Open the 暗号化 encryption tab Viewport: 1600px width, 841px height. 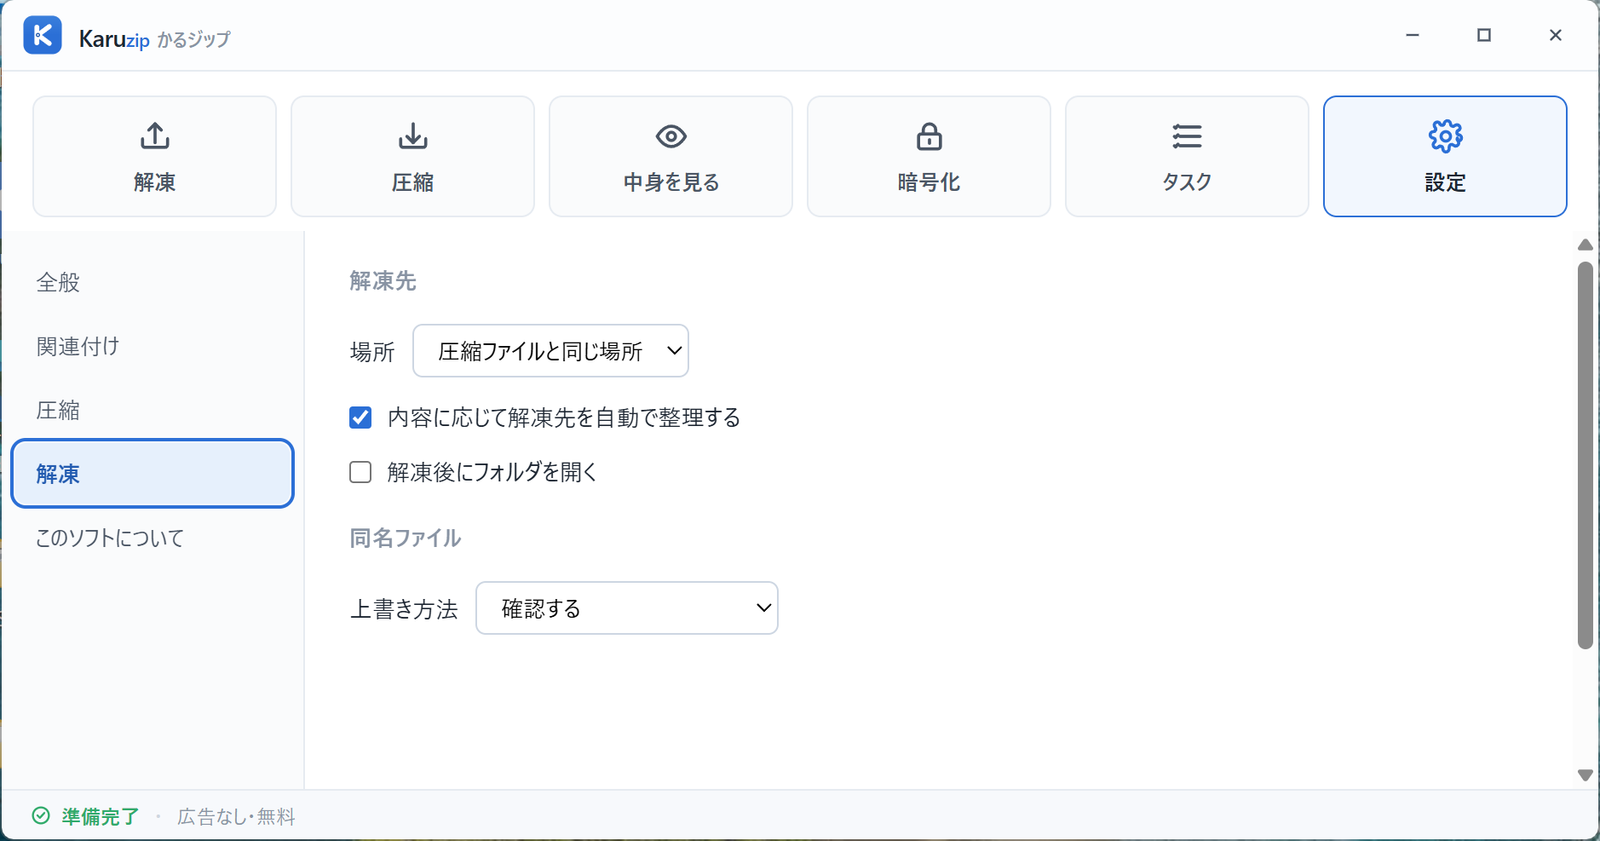(x=929, y=156)
